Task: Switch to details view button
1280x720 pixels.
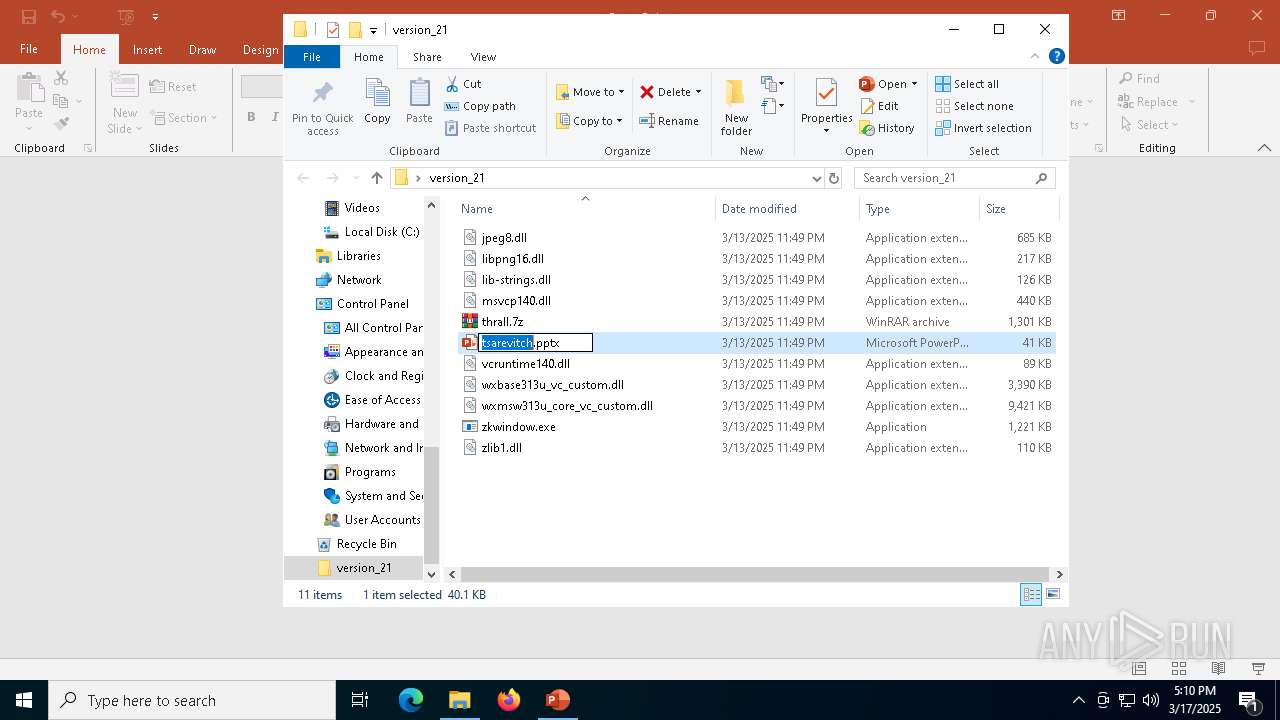Action: point(1031,595)
